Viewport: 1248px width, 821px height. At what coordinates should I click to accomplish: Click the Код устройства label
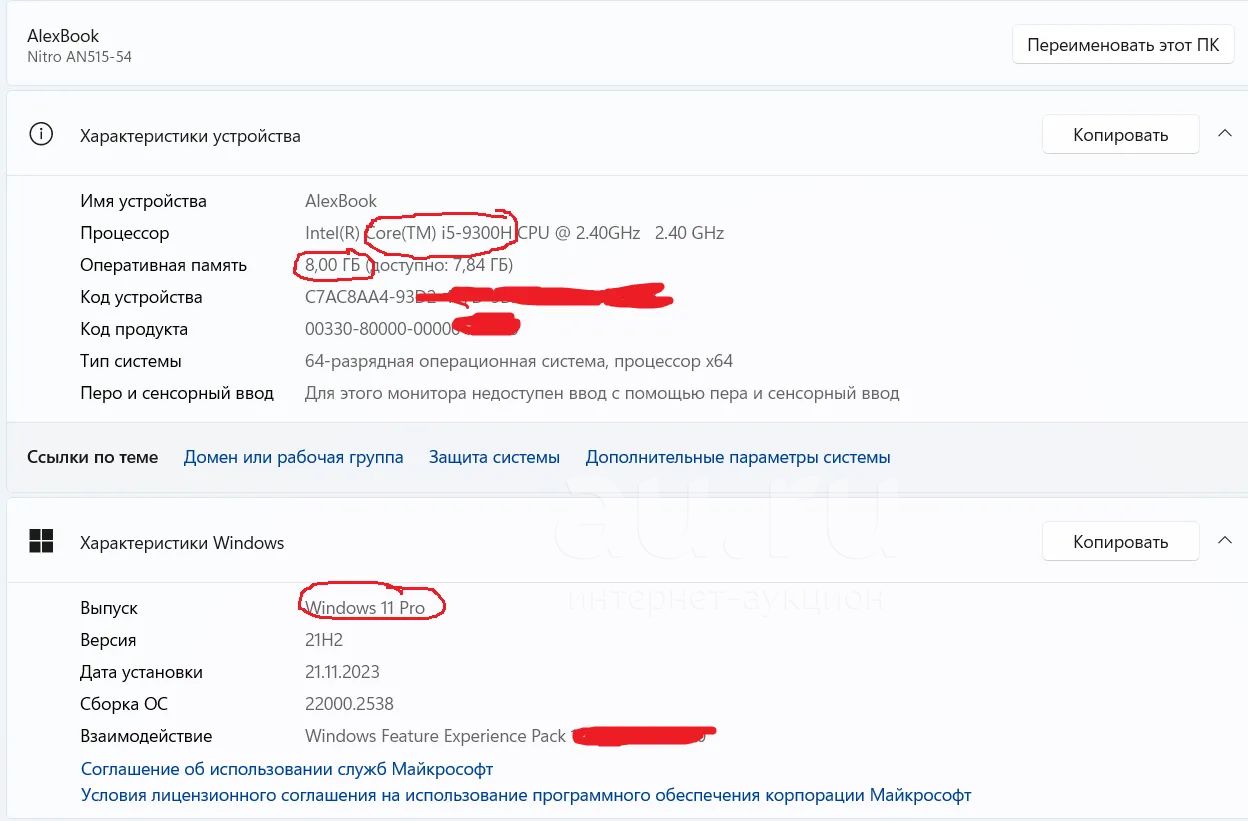(141, 297)
